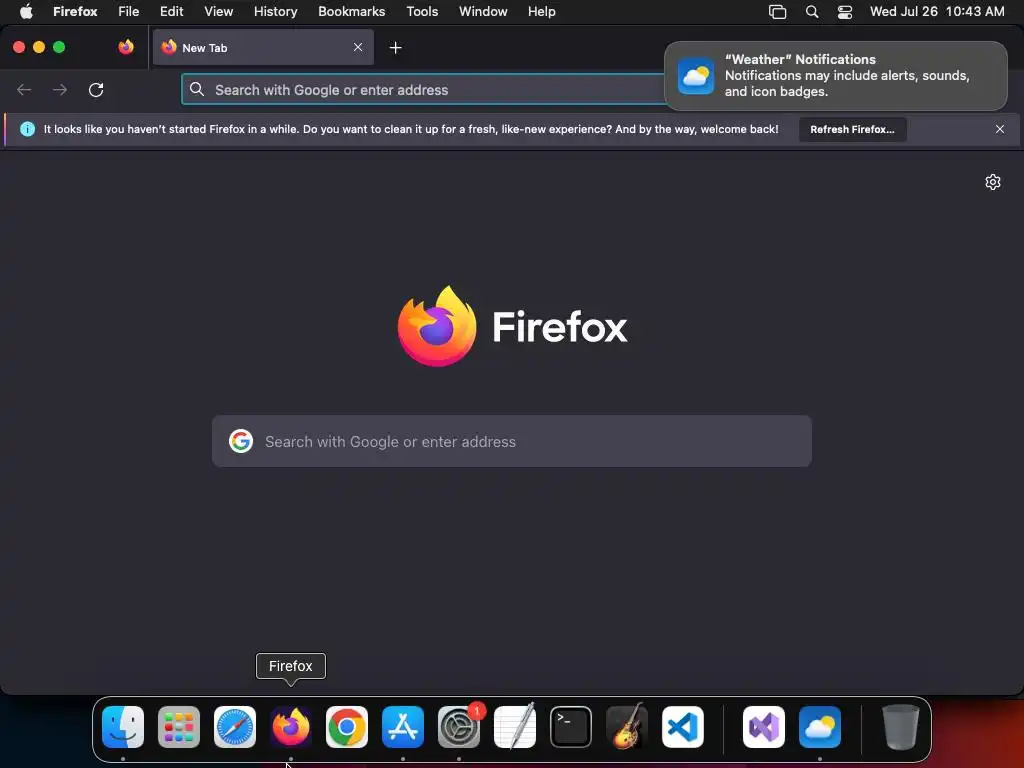Image resolution: width=1024 pixels, height=768 pixels.
Task: Click the Firefox View pinned icon
Action: (x=126, y=47)
